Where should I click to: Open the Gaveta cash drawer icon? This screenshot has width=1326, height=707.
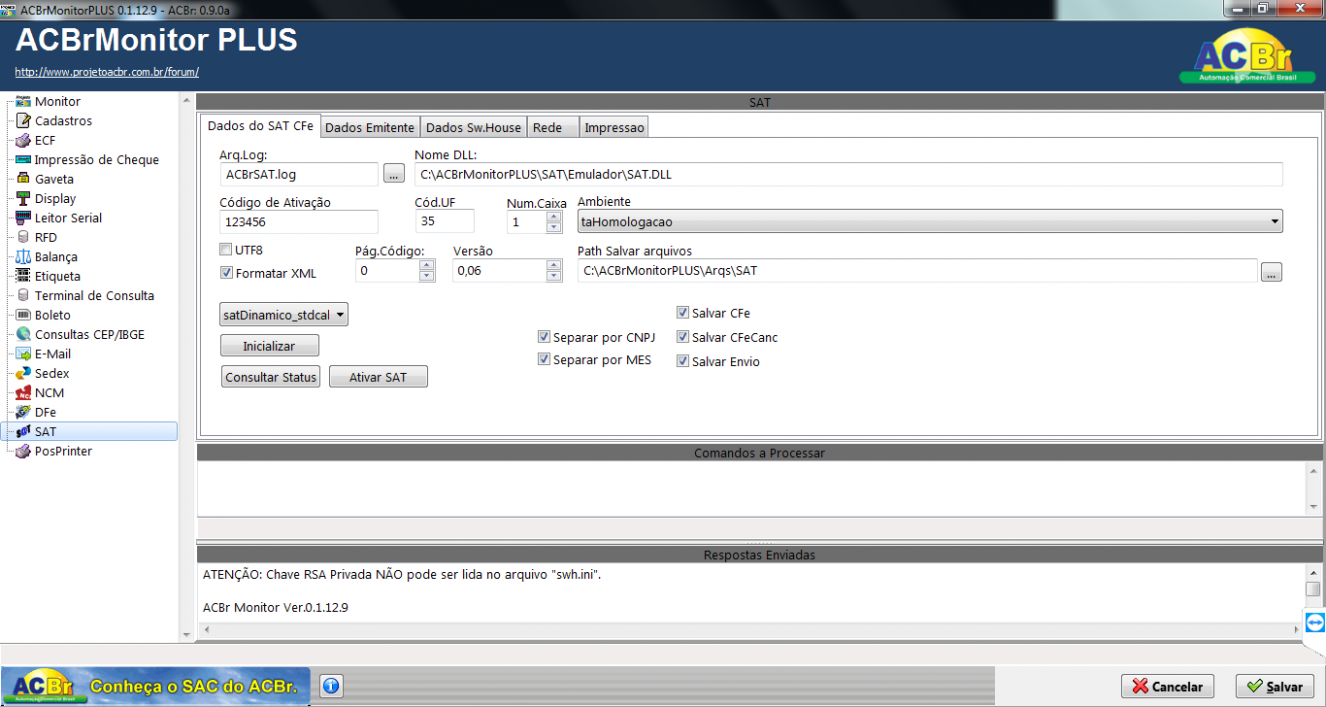tap(23, 179)
